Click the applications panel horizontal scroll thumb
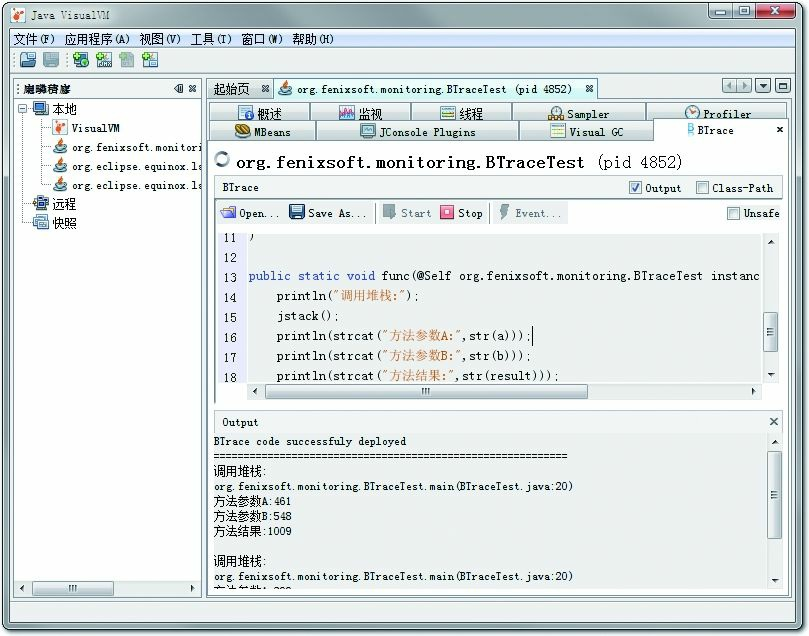Screen dimensions: 809x636 click(x=73, y=588)
